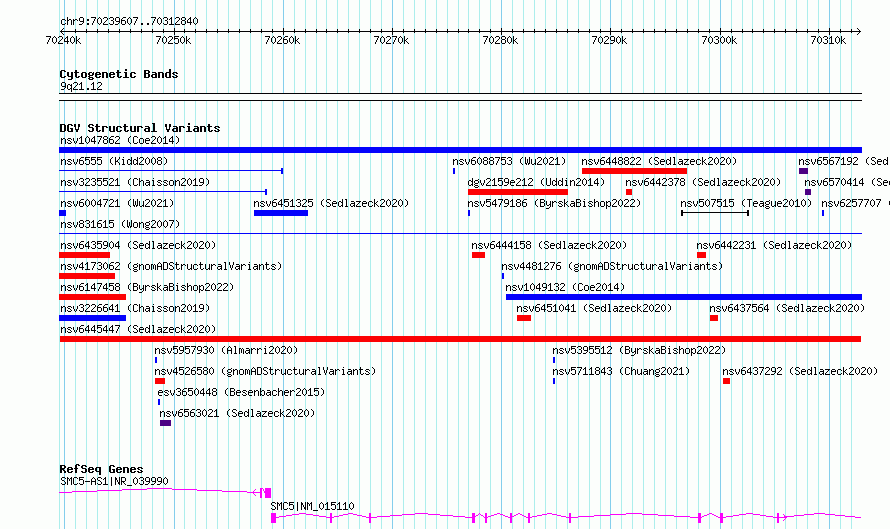Click the blue bar under nsv1049132
The image size is (890, 529).
coord(683,297)
